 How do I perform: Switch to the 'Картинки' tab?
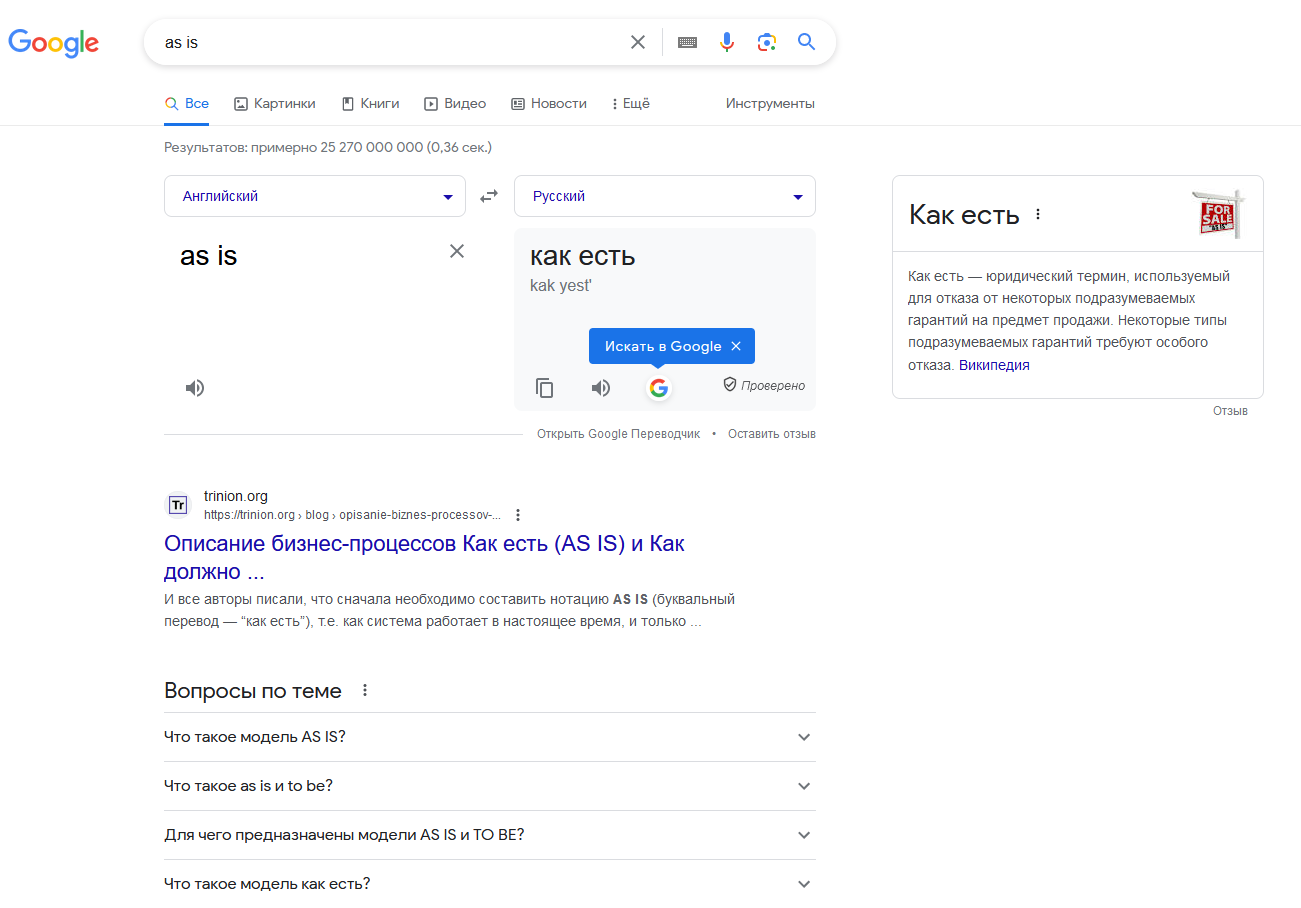(275, 103)
